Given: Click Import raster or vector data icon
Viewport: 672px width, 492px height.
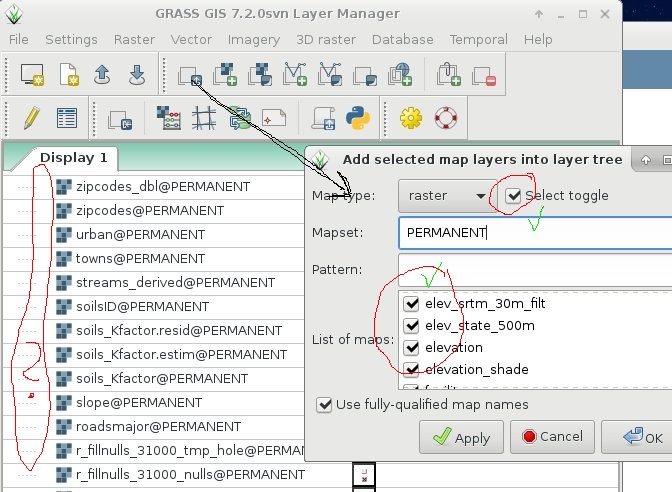Looking at the screenshot, I should coord(120,120).
